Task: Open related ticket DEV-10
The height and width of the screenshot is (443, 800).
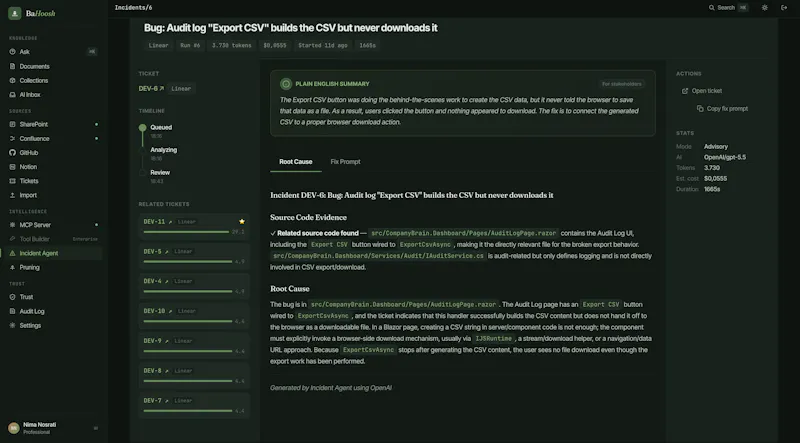Action: coord(158,311)
